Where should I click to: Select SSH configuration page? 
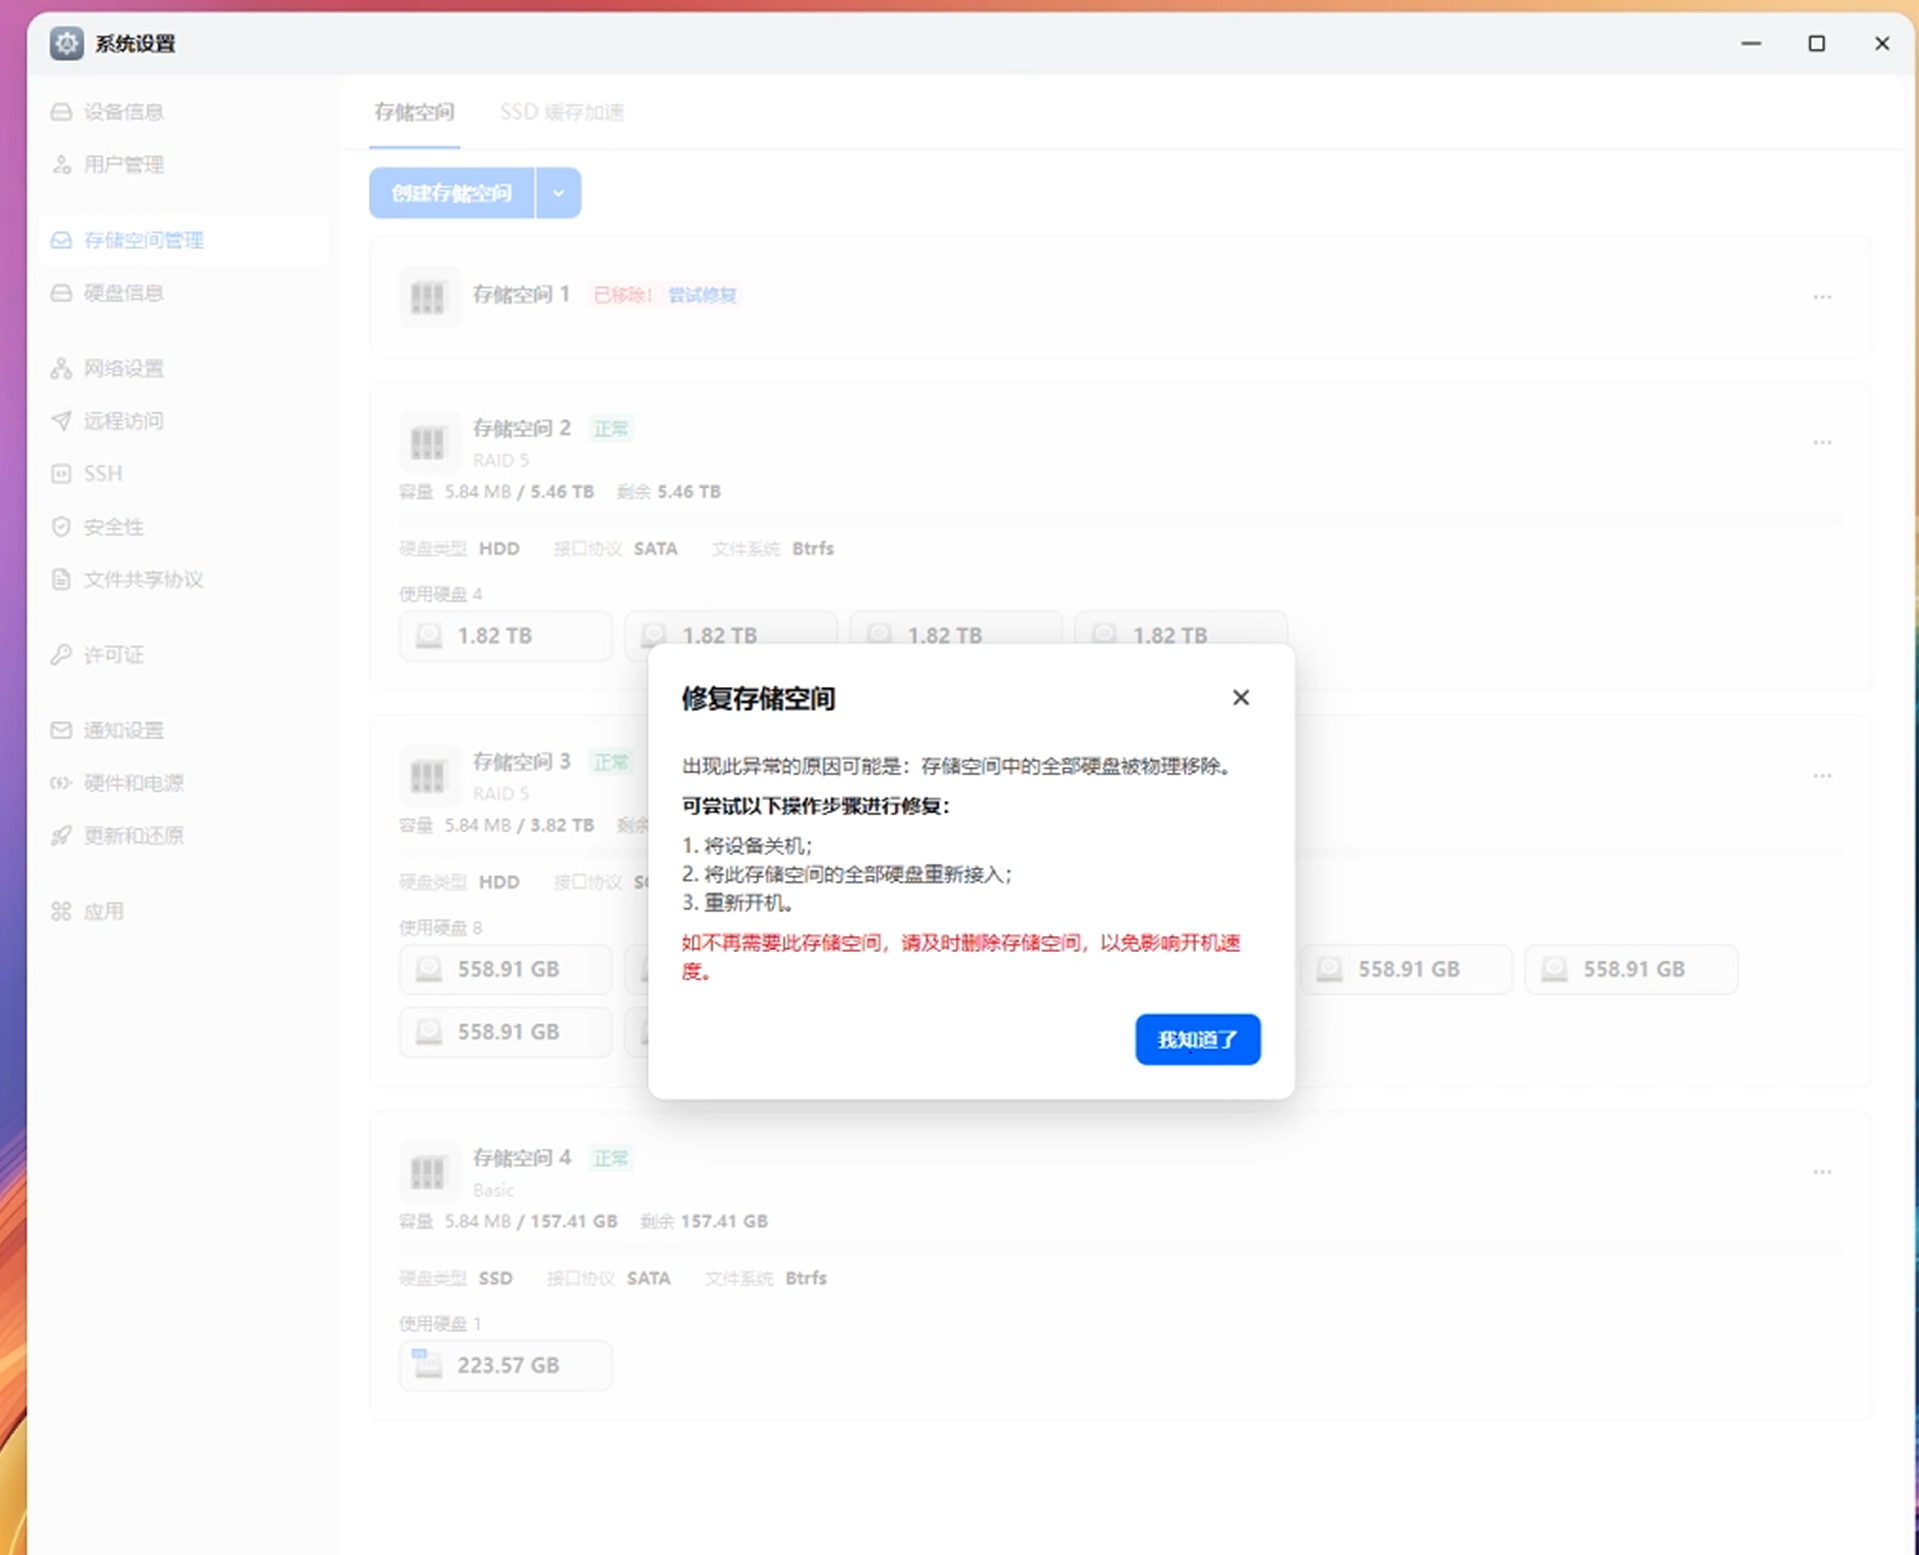coord(102,473)
